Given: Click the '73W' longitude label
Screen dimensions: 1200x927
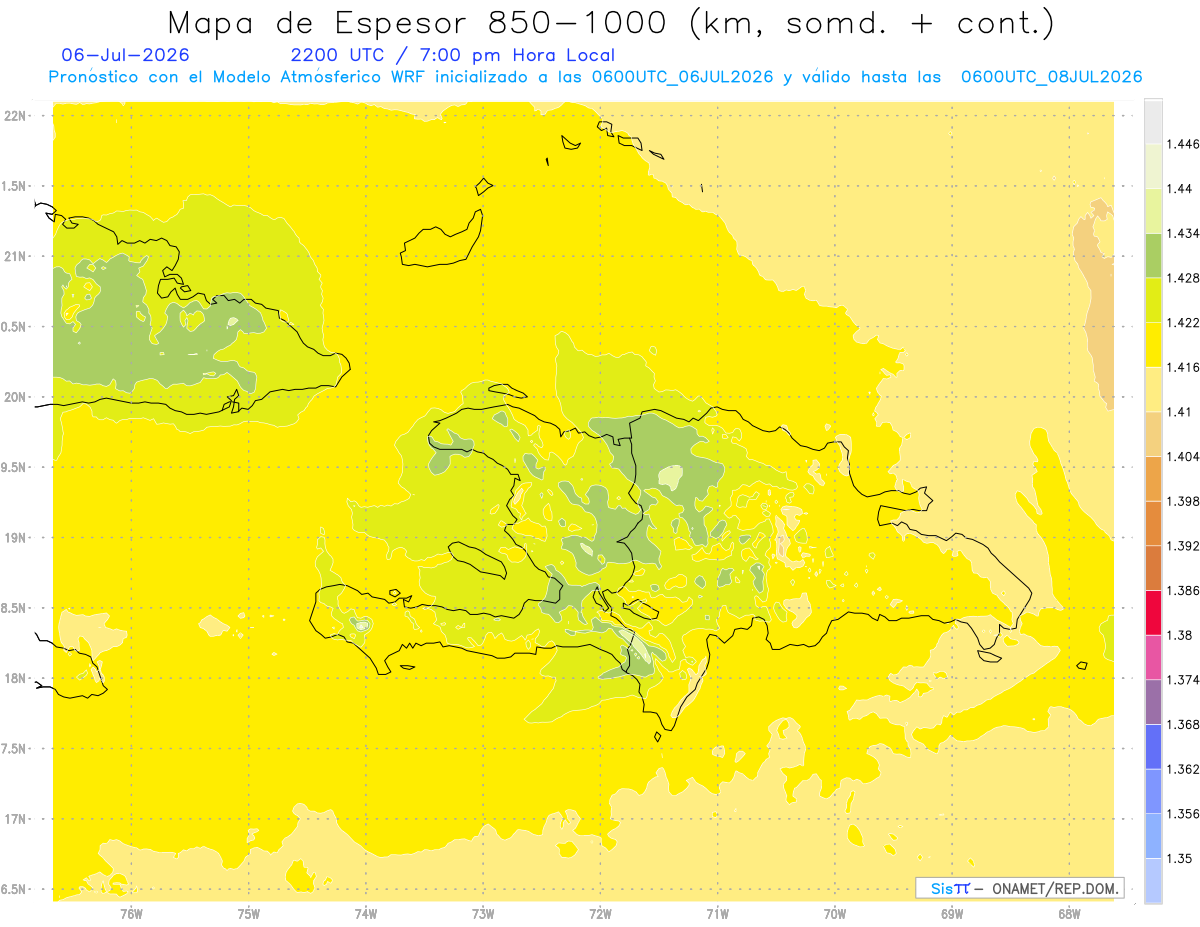Looking at the screenshot, I should (483, 913).
